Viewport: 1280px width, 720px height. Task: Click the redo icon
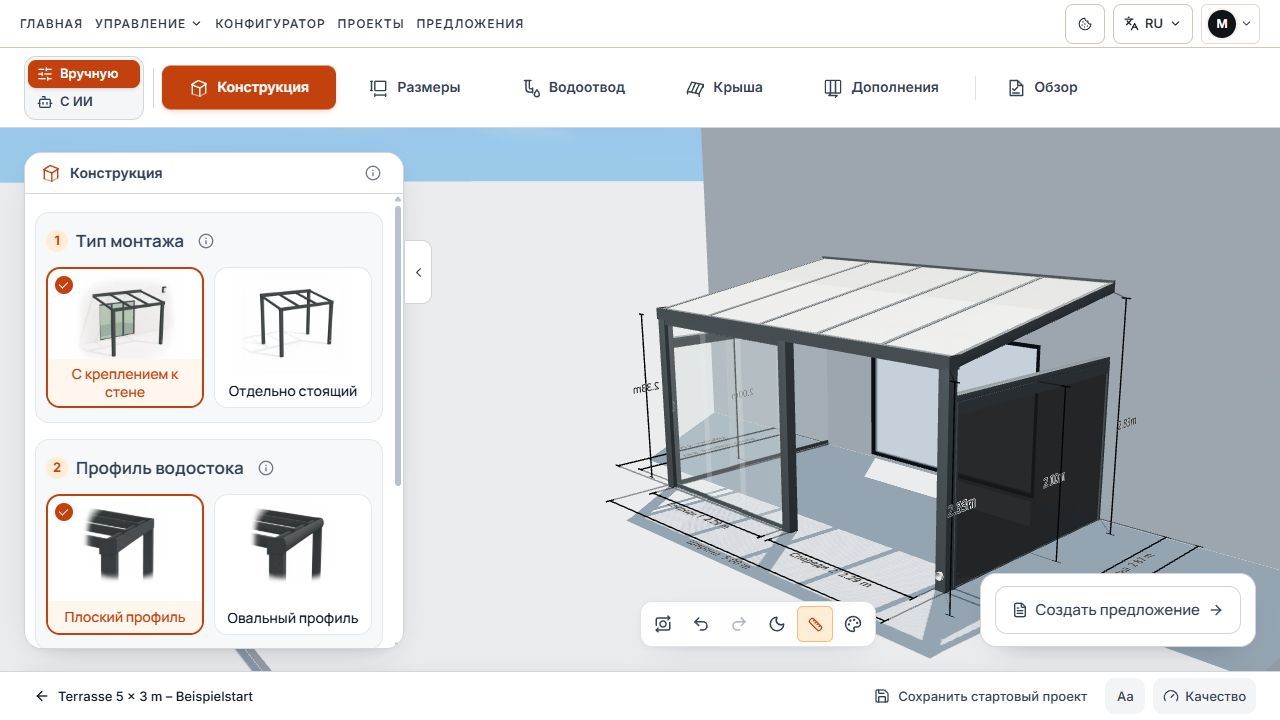coord(739,625)
